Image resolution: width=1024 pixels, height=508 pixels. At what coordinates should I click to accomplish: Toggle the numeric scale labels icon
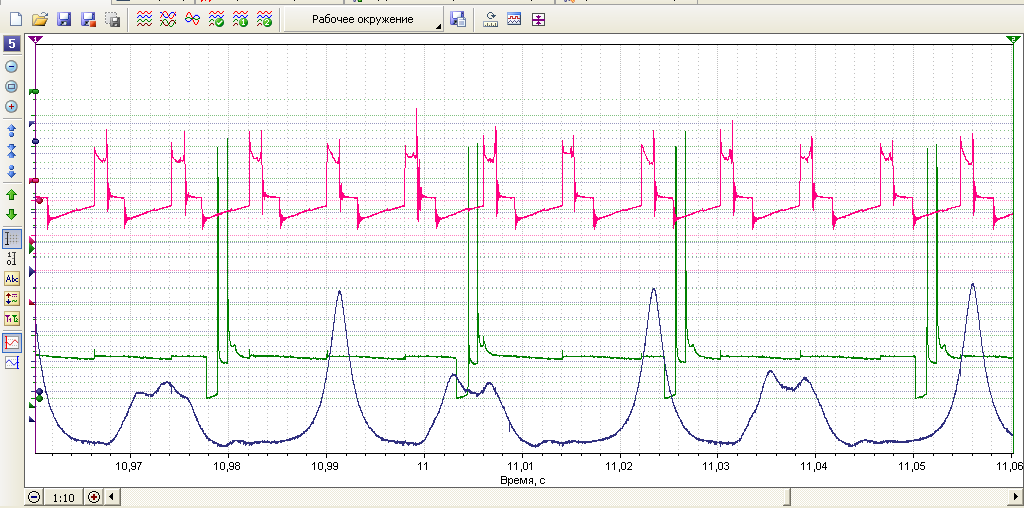tap(12, 259)
